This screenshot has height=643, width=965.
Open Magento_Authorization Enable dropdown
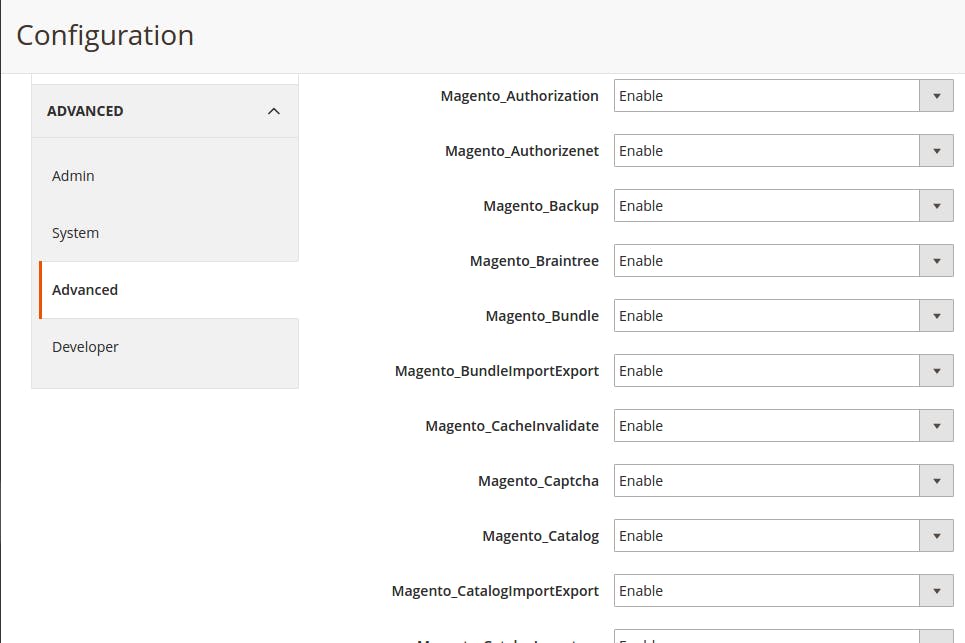point(783,96)
